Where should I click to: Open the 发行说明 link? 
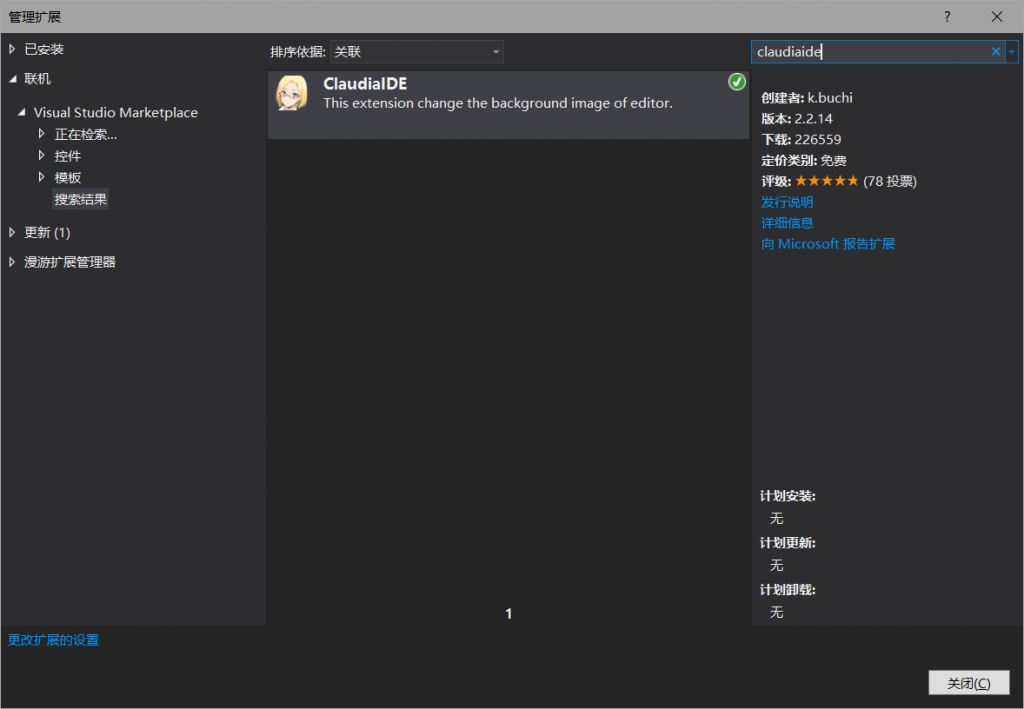click(787, 202)
